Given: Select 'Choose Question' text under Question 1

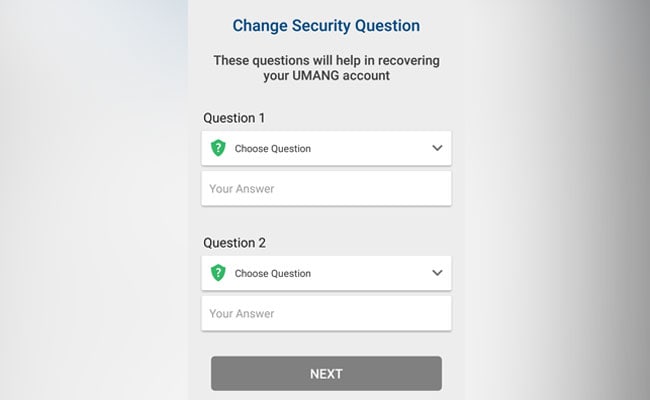Looking at the screenshot, I should pyautogui.click(x=273, y=149).
